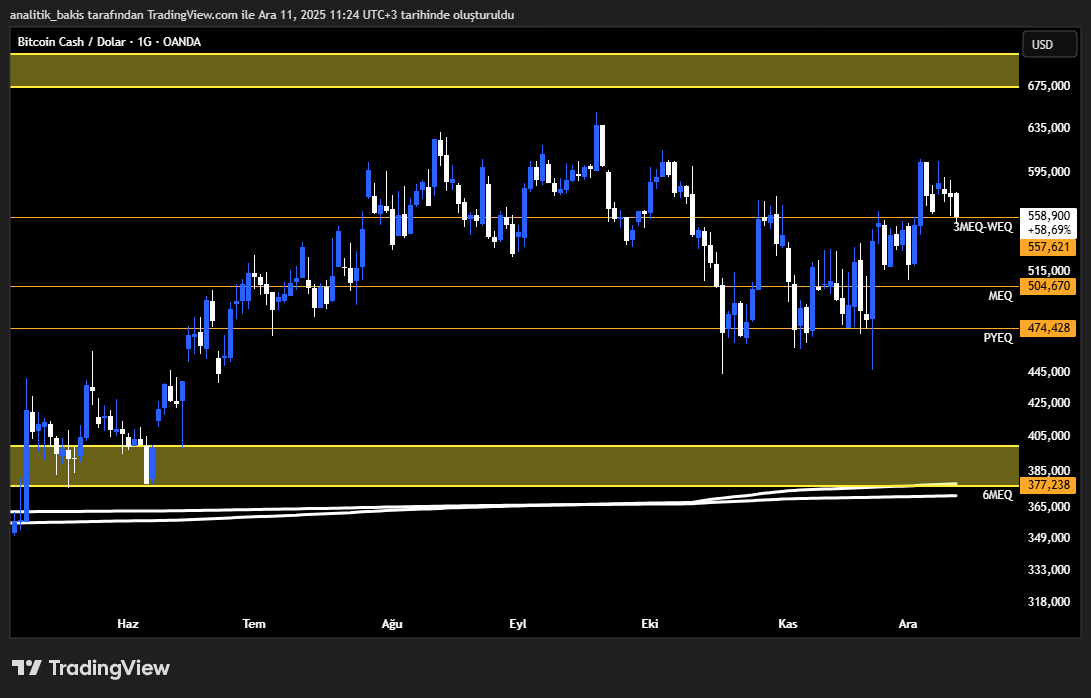1091x698 pixels.
Task: Select the upper yellow zone above 675,000
Action: pyautogui.click(x=515, y=70)
